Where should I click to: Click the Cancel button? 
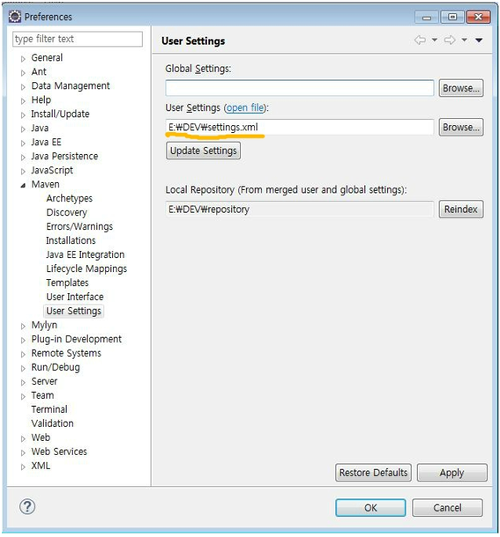447,508
